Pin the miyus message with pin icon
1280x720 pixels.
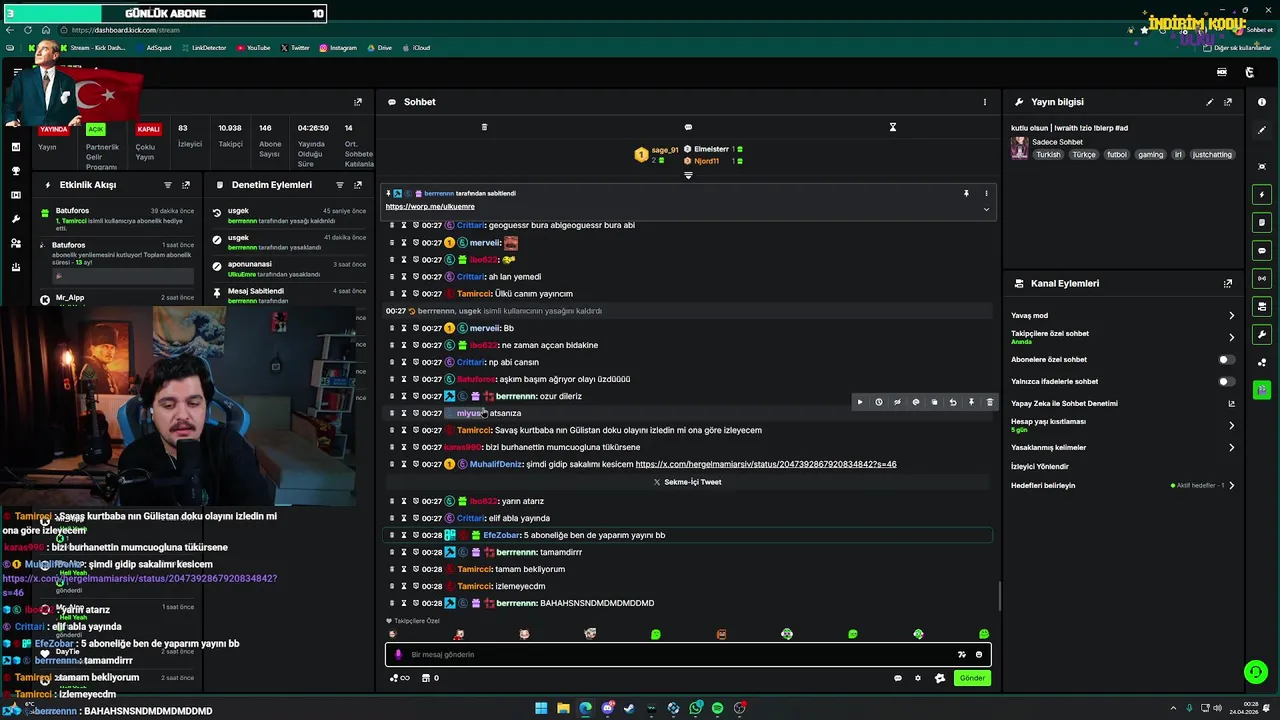click(971, 402)
